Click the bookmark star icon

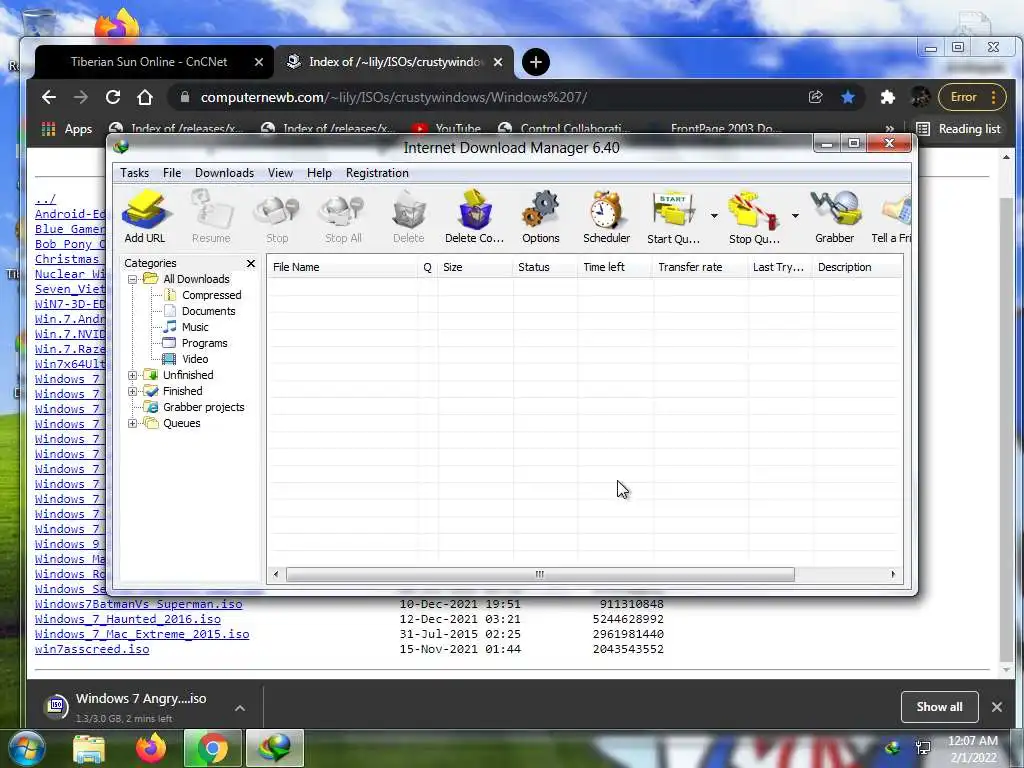(x=848, y=97)
